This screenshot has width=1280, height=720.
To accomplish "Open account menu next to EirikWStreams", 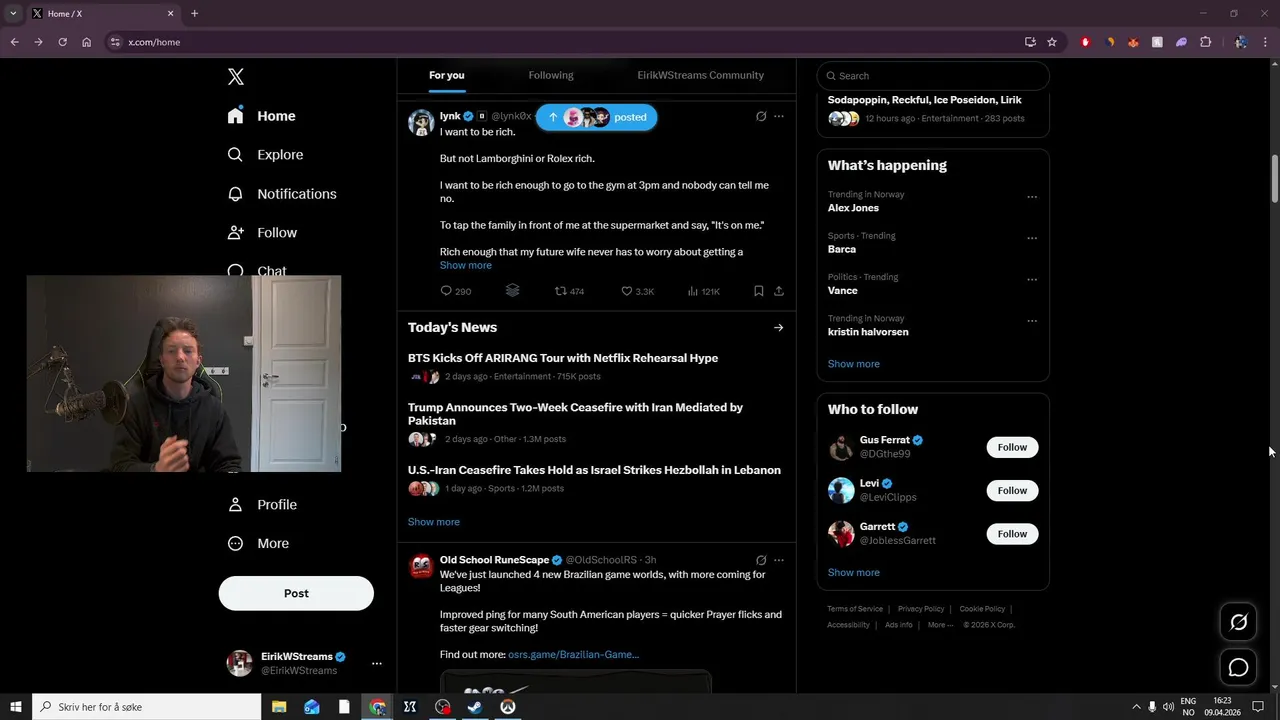I will [x=376, y=663].
